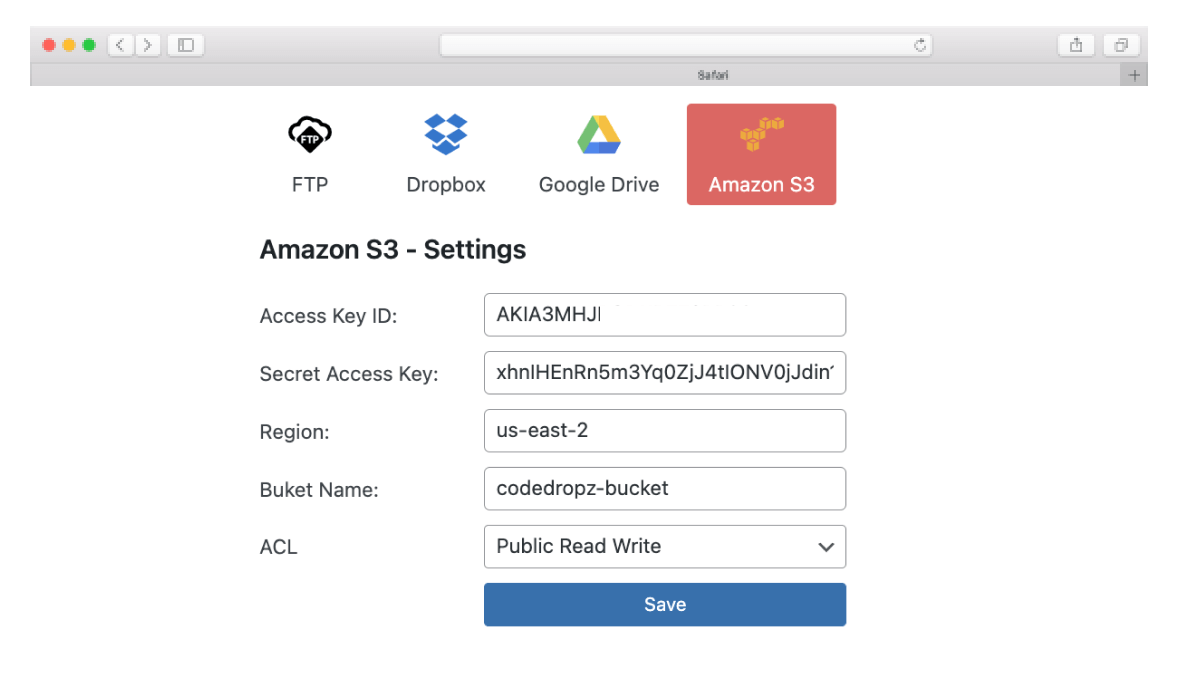Show all tabs overview button
The width and height of the screenshot is (1180, 680).
1121,45
